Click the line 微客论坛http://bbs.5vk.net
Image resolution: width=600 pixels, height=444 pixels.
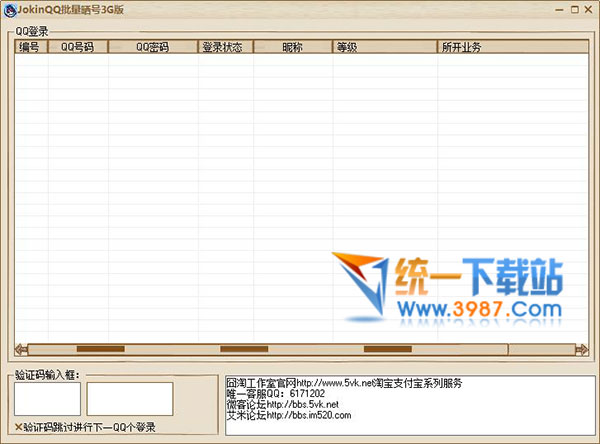(282, 404)
